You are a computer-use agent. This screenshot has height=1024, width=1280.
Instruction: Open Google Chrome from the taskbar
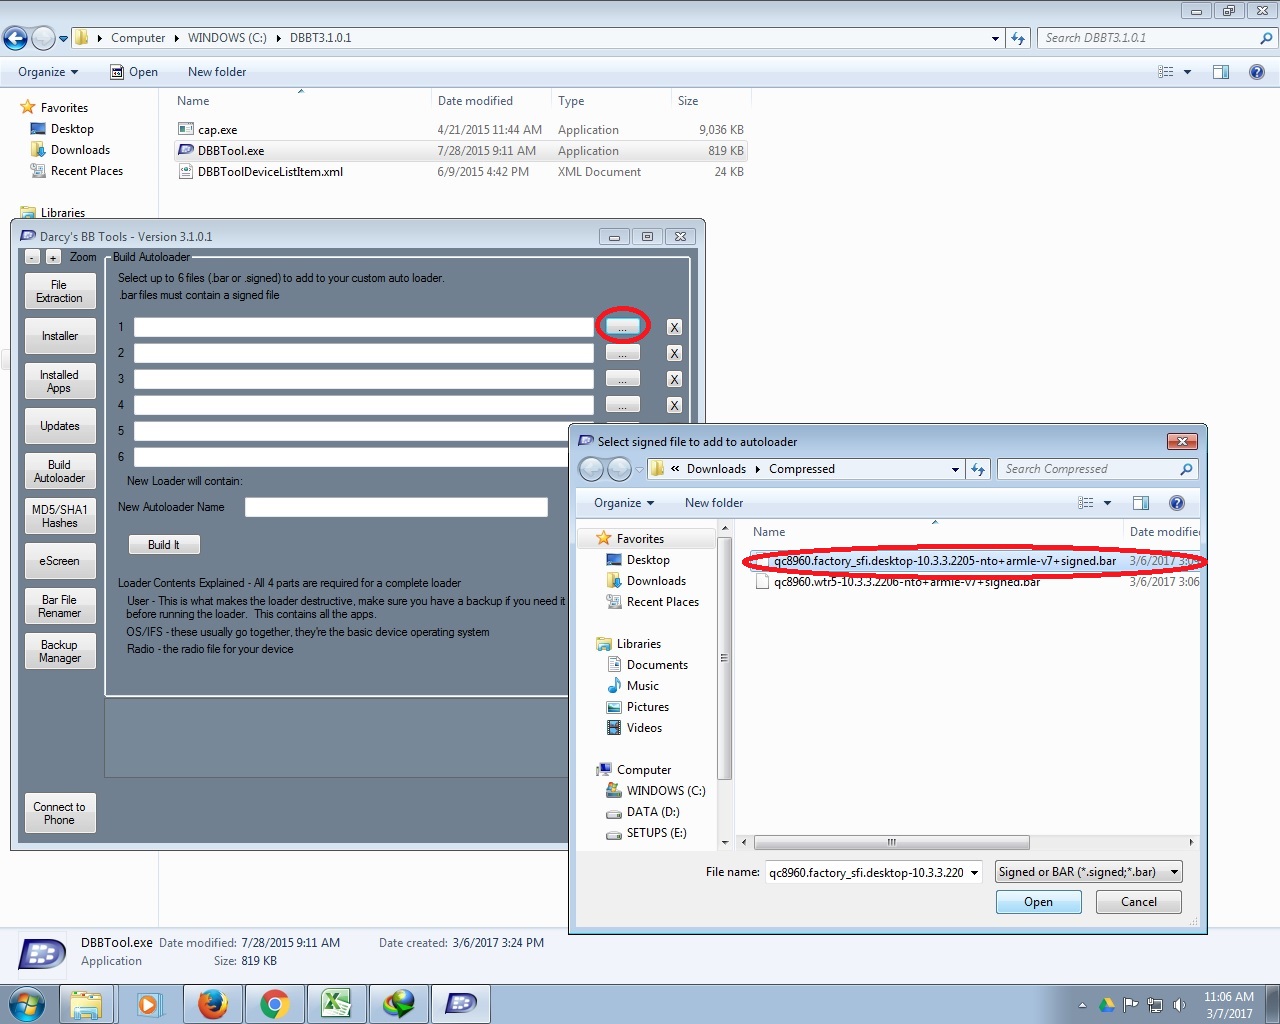click(x=274, y=1004)
